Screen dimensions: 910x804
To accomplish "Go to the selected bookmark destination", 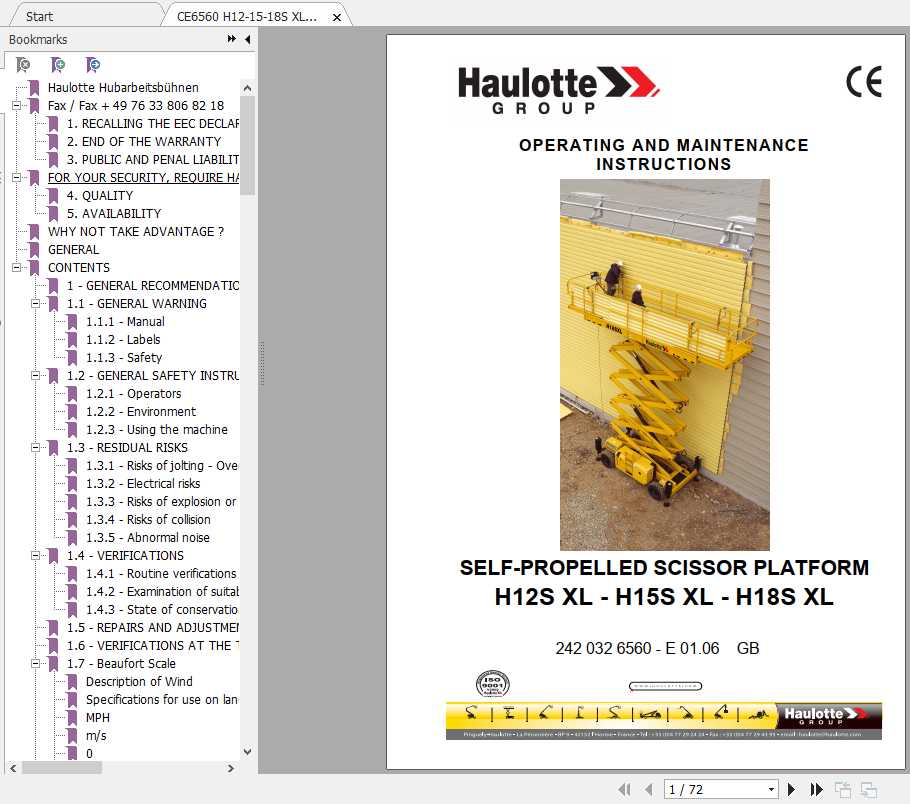I will [92, 64].
